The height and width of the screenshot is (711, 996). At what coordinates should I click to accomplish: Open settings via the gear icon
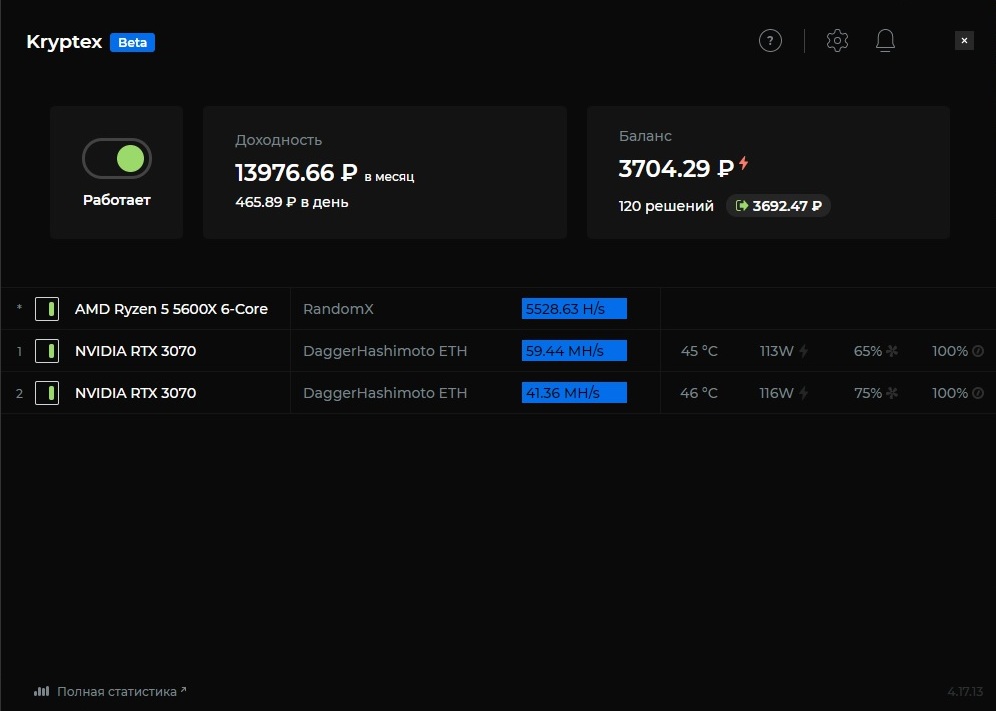point(837,41)
